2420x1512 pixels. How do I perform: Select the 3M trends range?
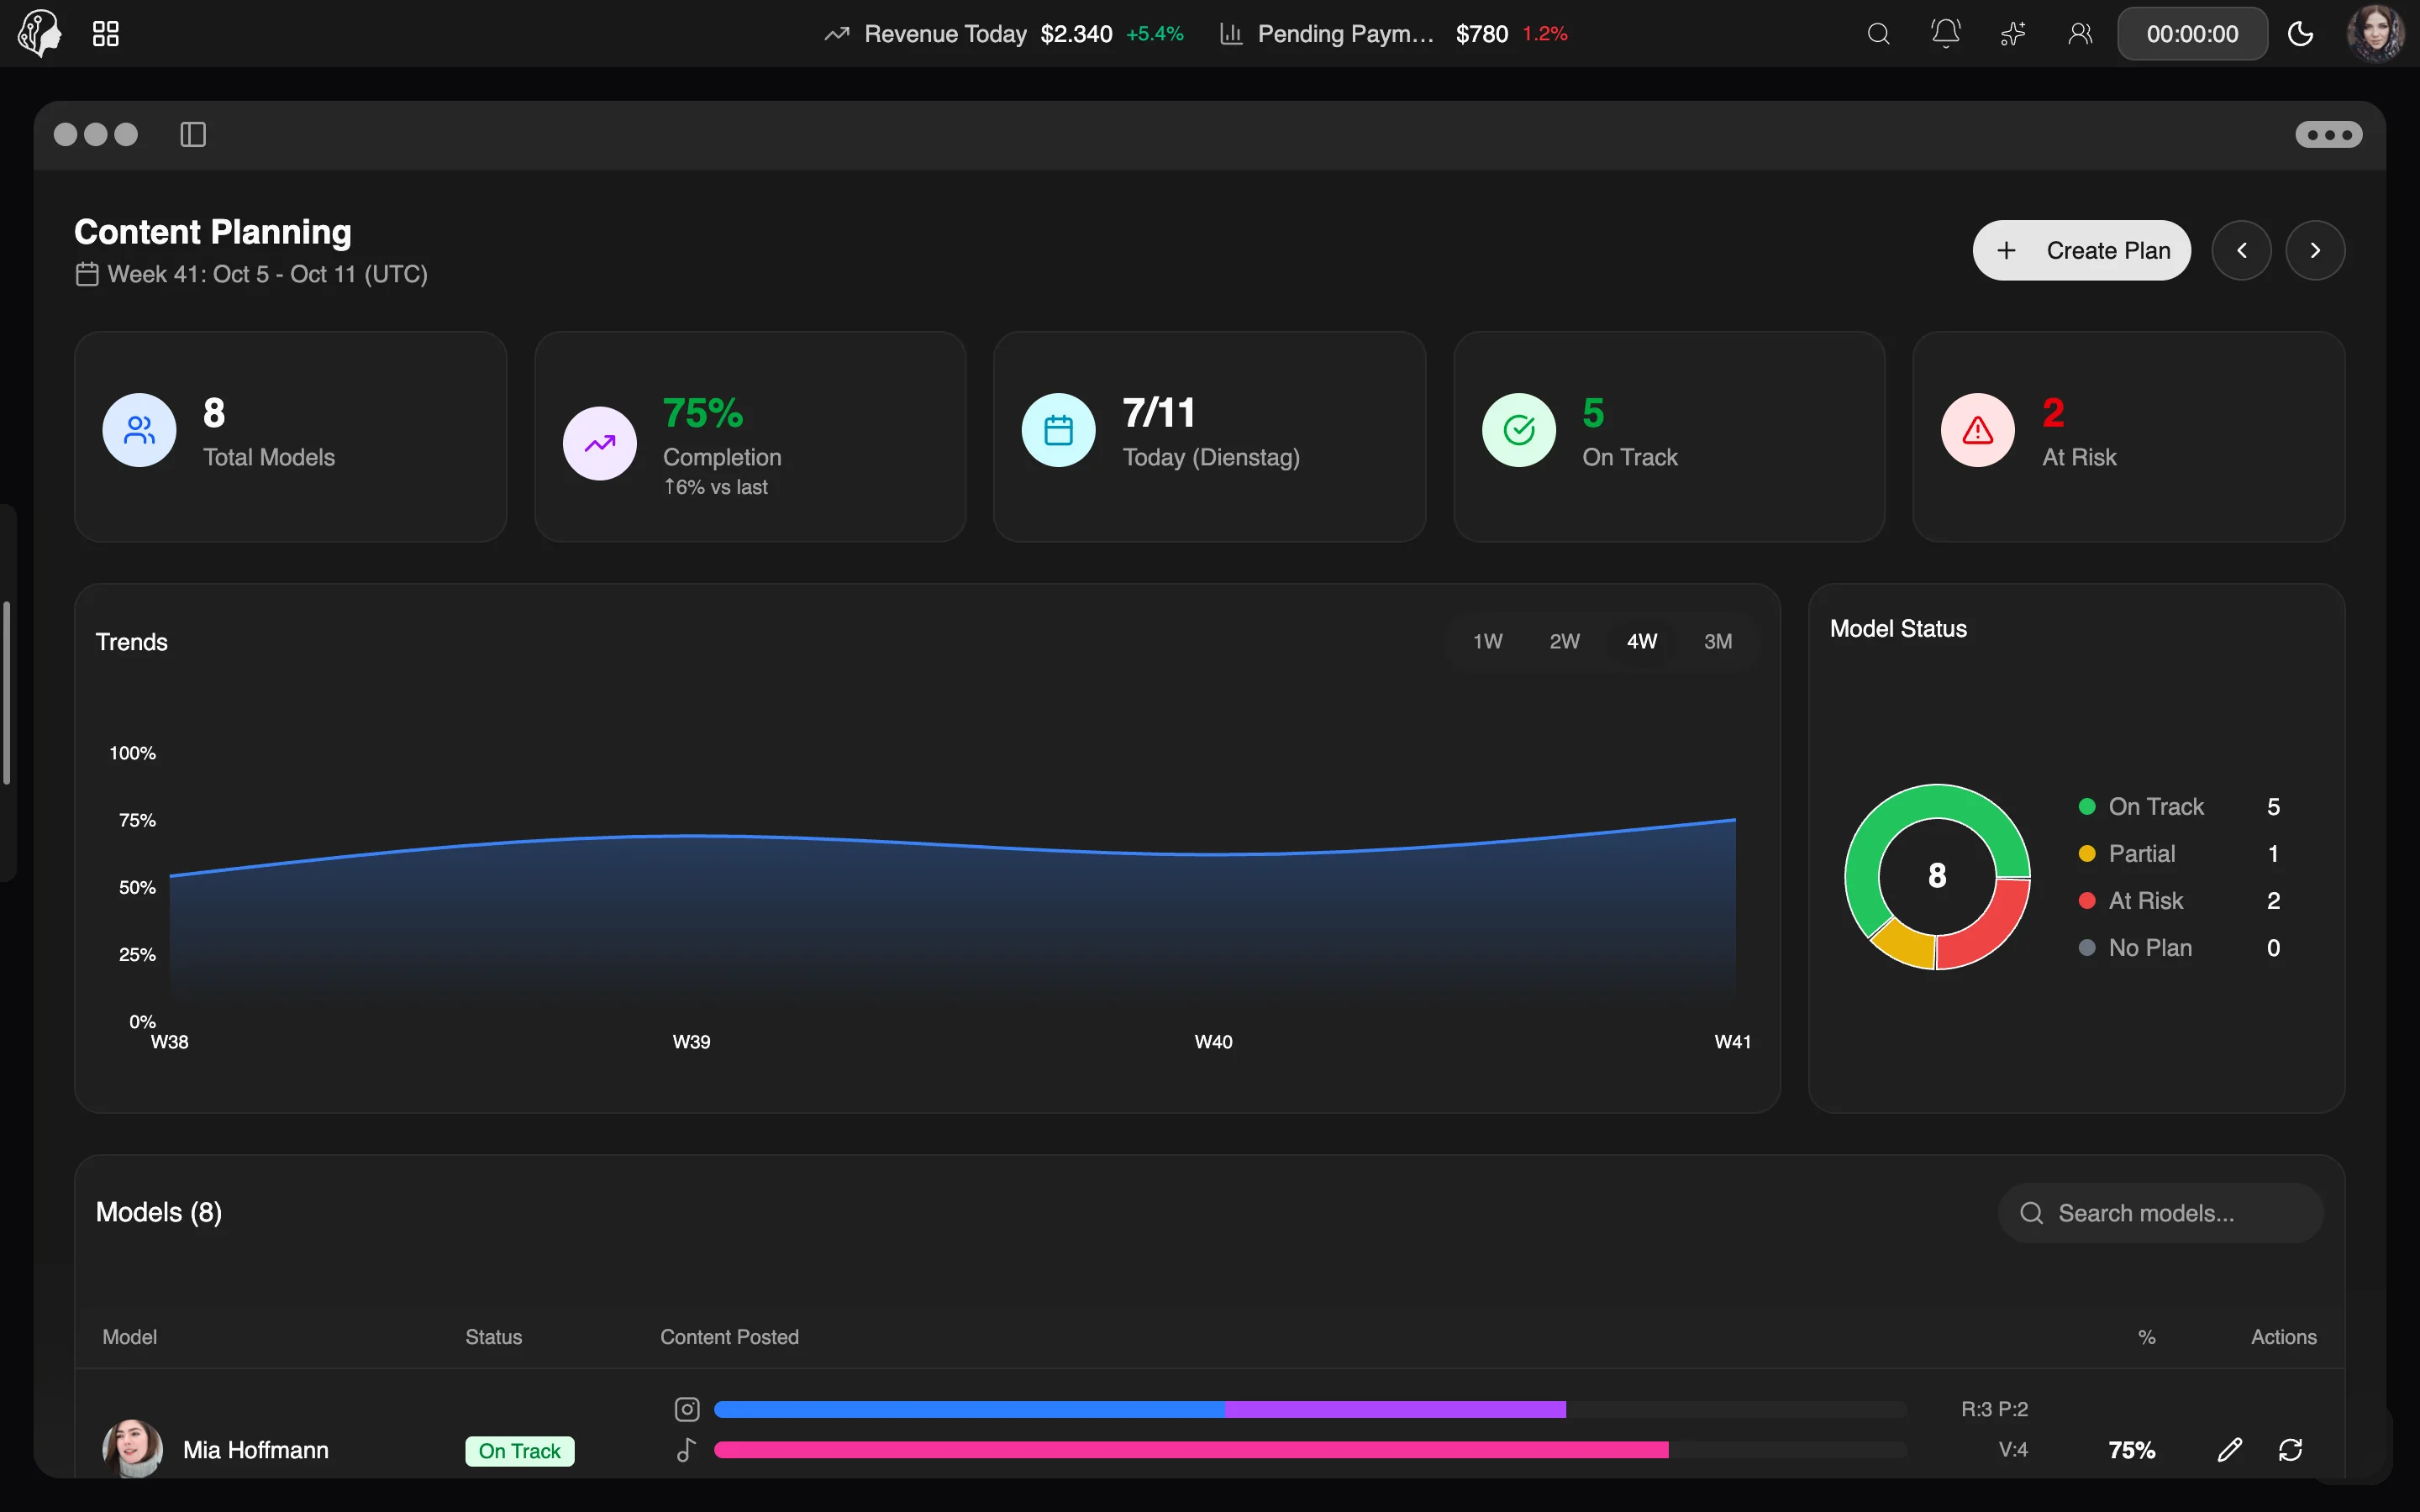point(1718,641)
